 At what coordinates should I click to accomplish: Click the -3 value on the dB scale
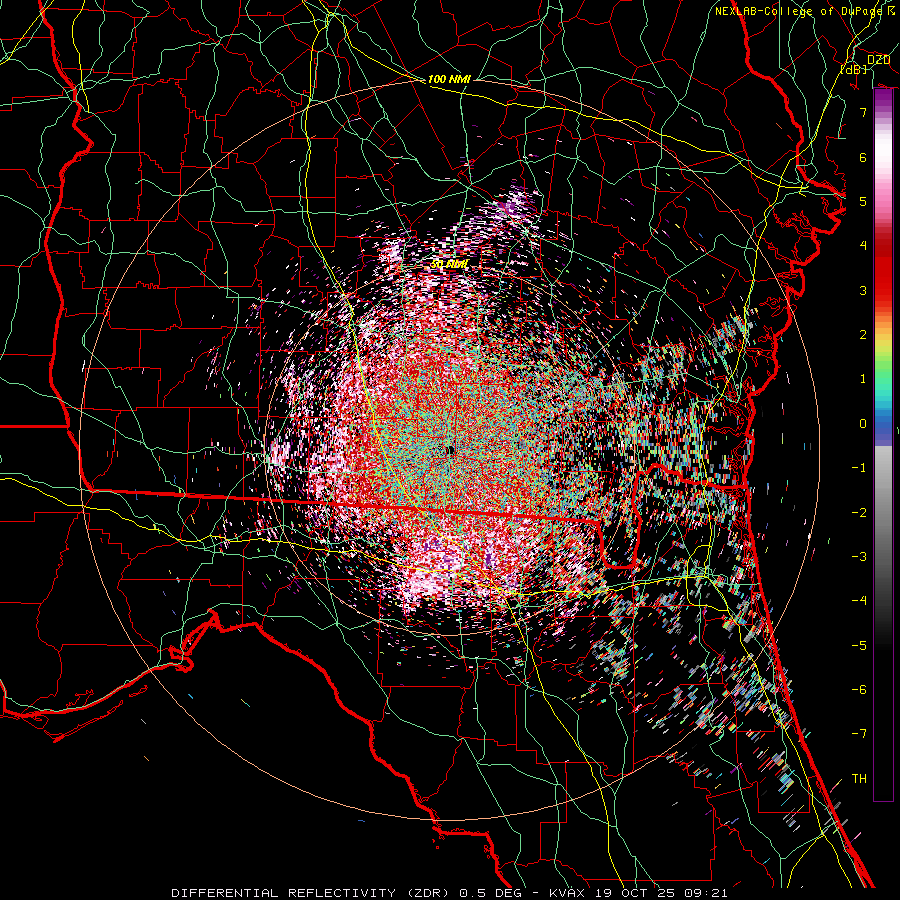[x=859, y=556]
